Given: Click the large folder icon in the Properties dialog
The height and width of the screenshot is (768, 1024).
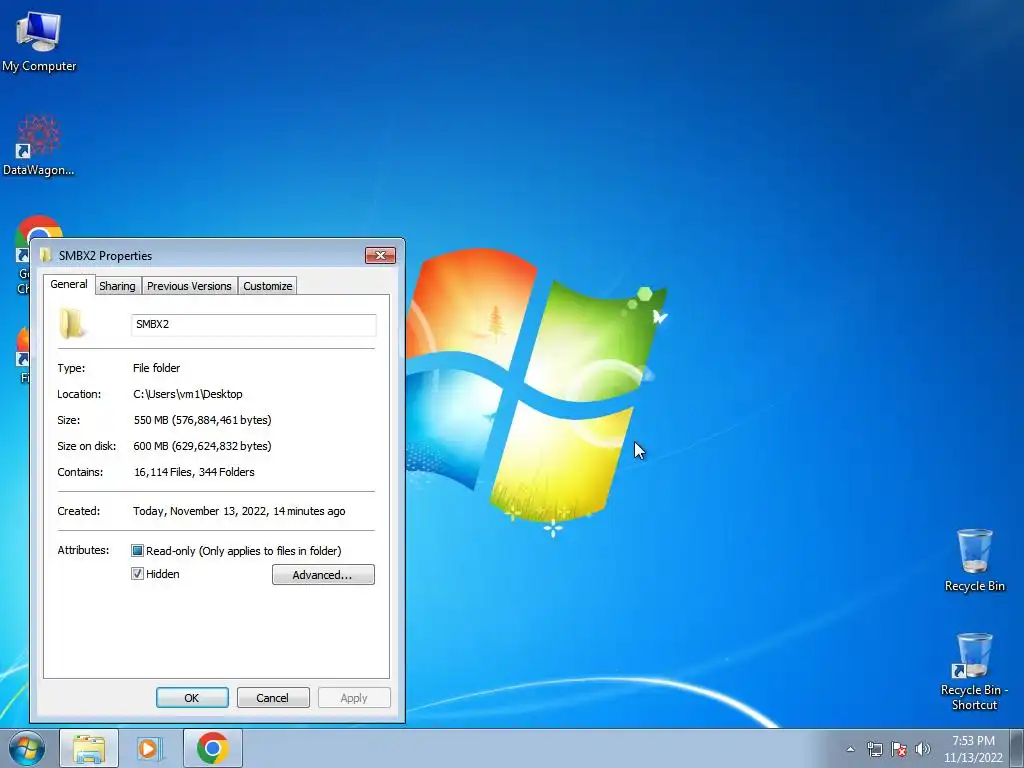Looking at the screenshot, I should [71, 324].
